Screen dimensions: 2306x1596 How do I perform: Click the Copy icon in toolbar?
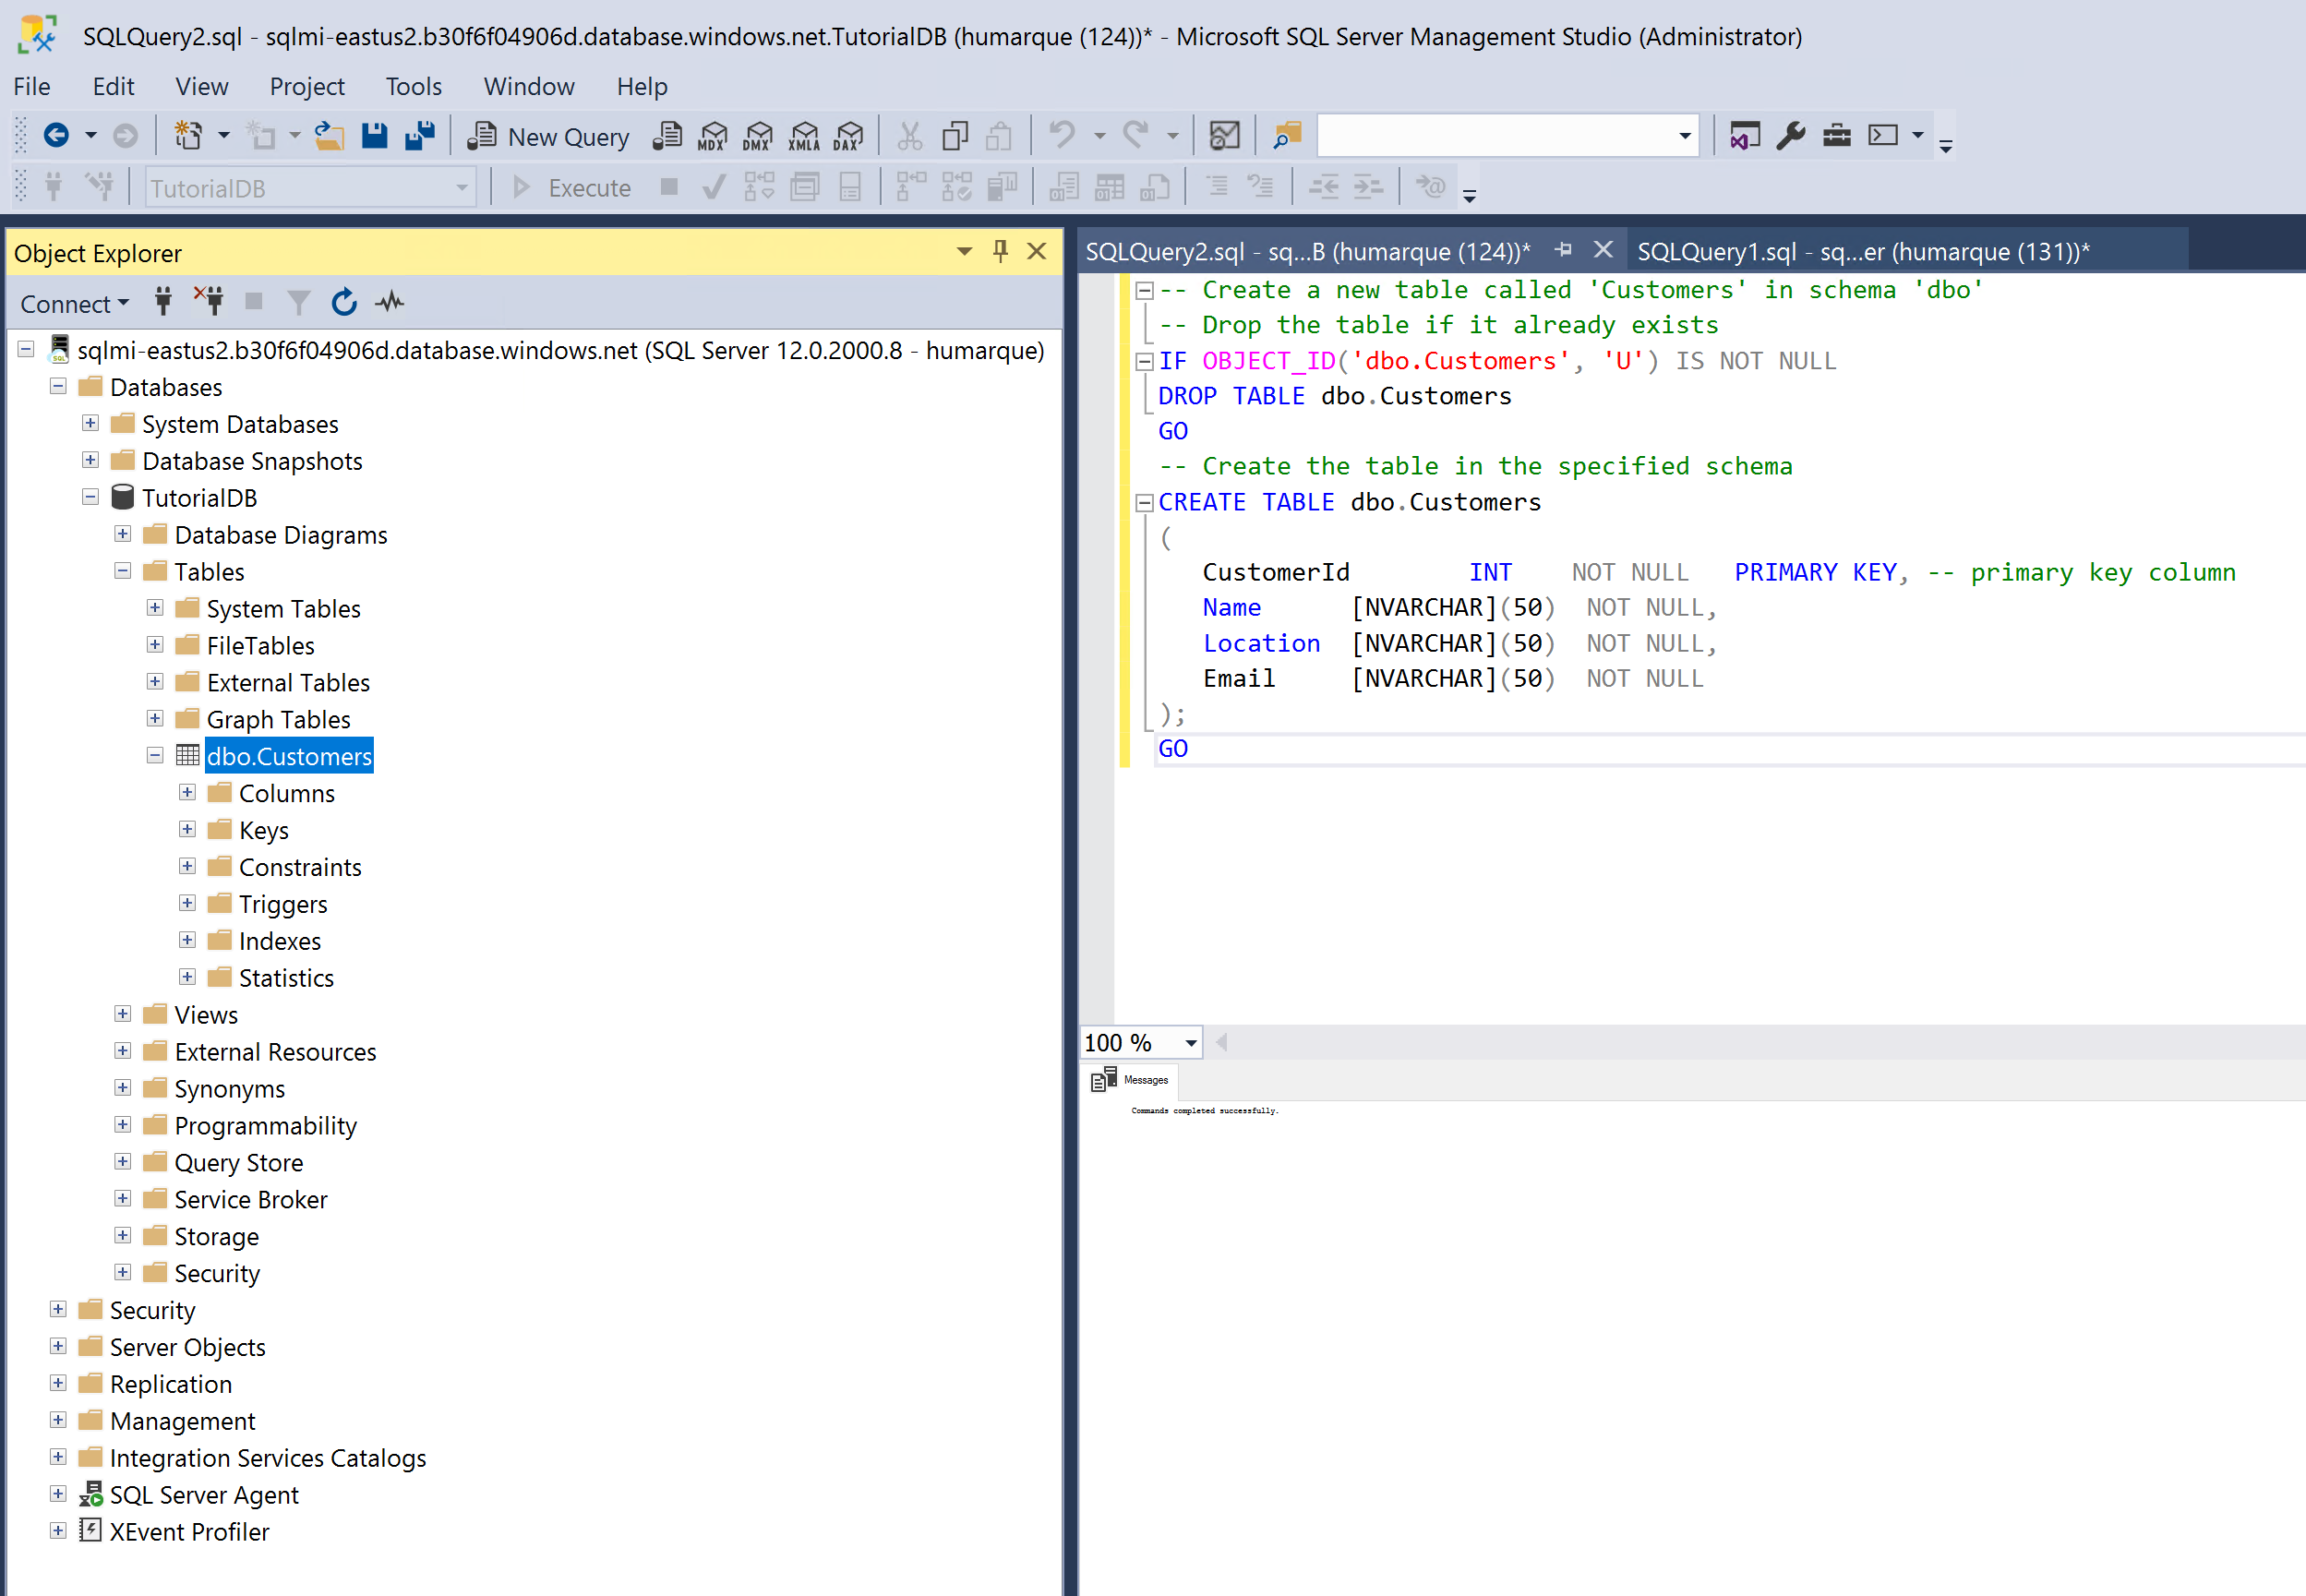pos(955,135)
